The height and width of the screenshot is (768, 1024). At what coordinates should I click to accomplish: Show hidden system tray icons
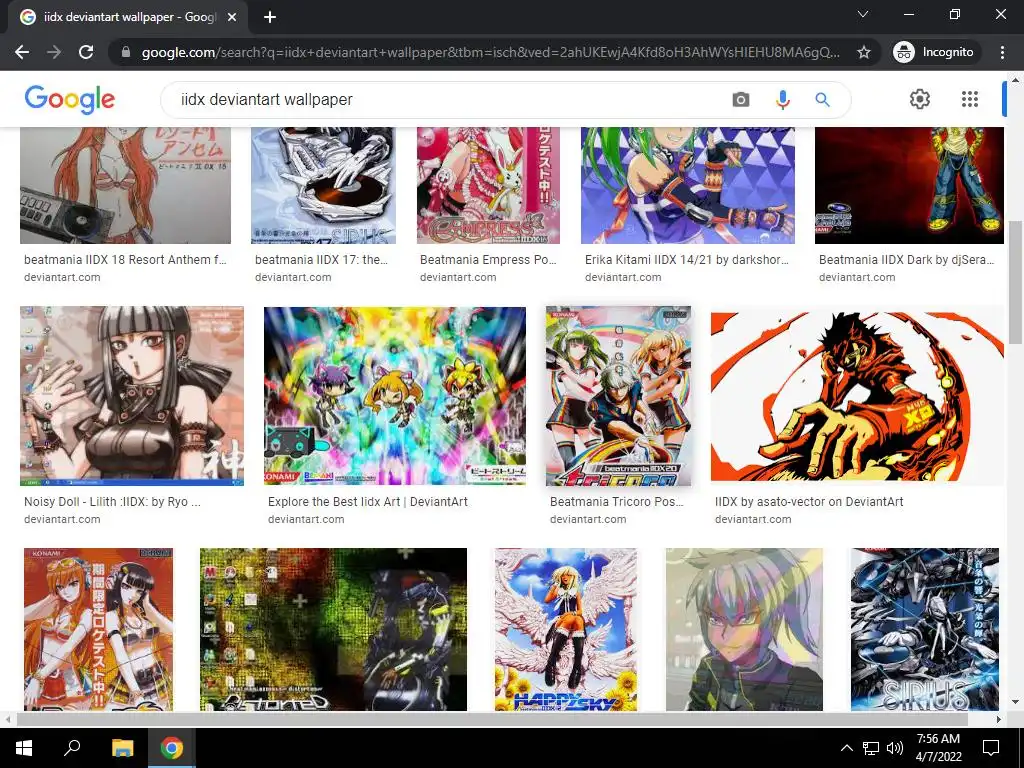[x=846, y=748]
